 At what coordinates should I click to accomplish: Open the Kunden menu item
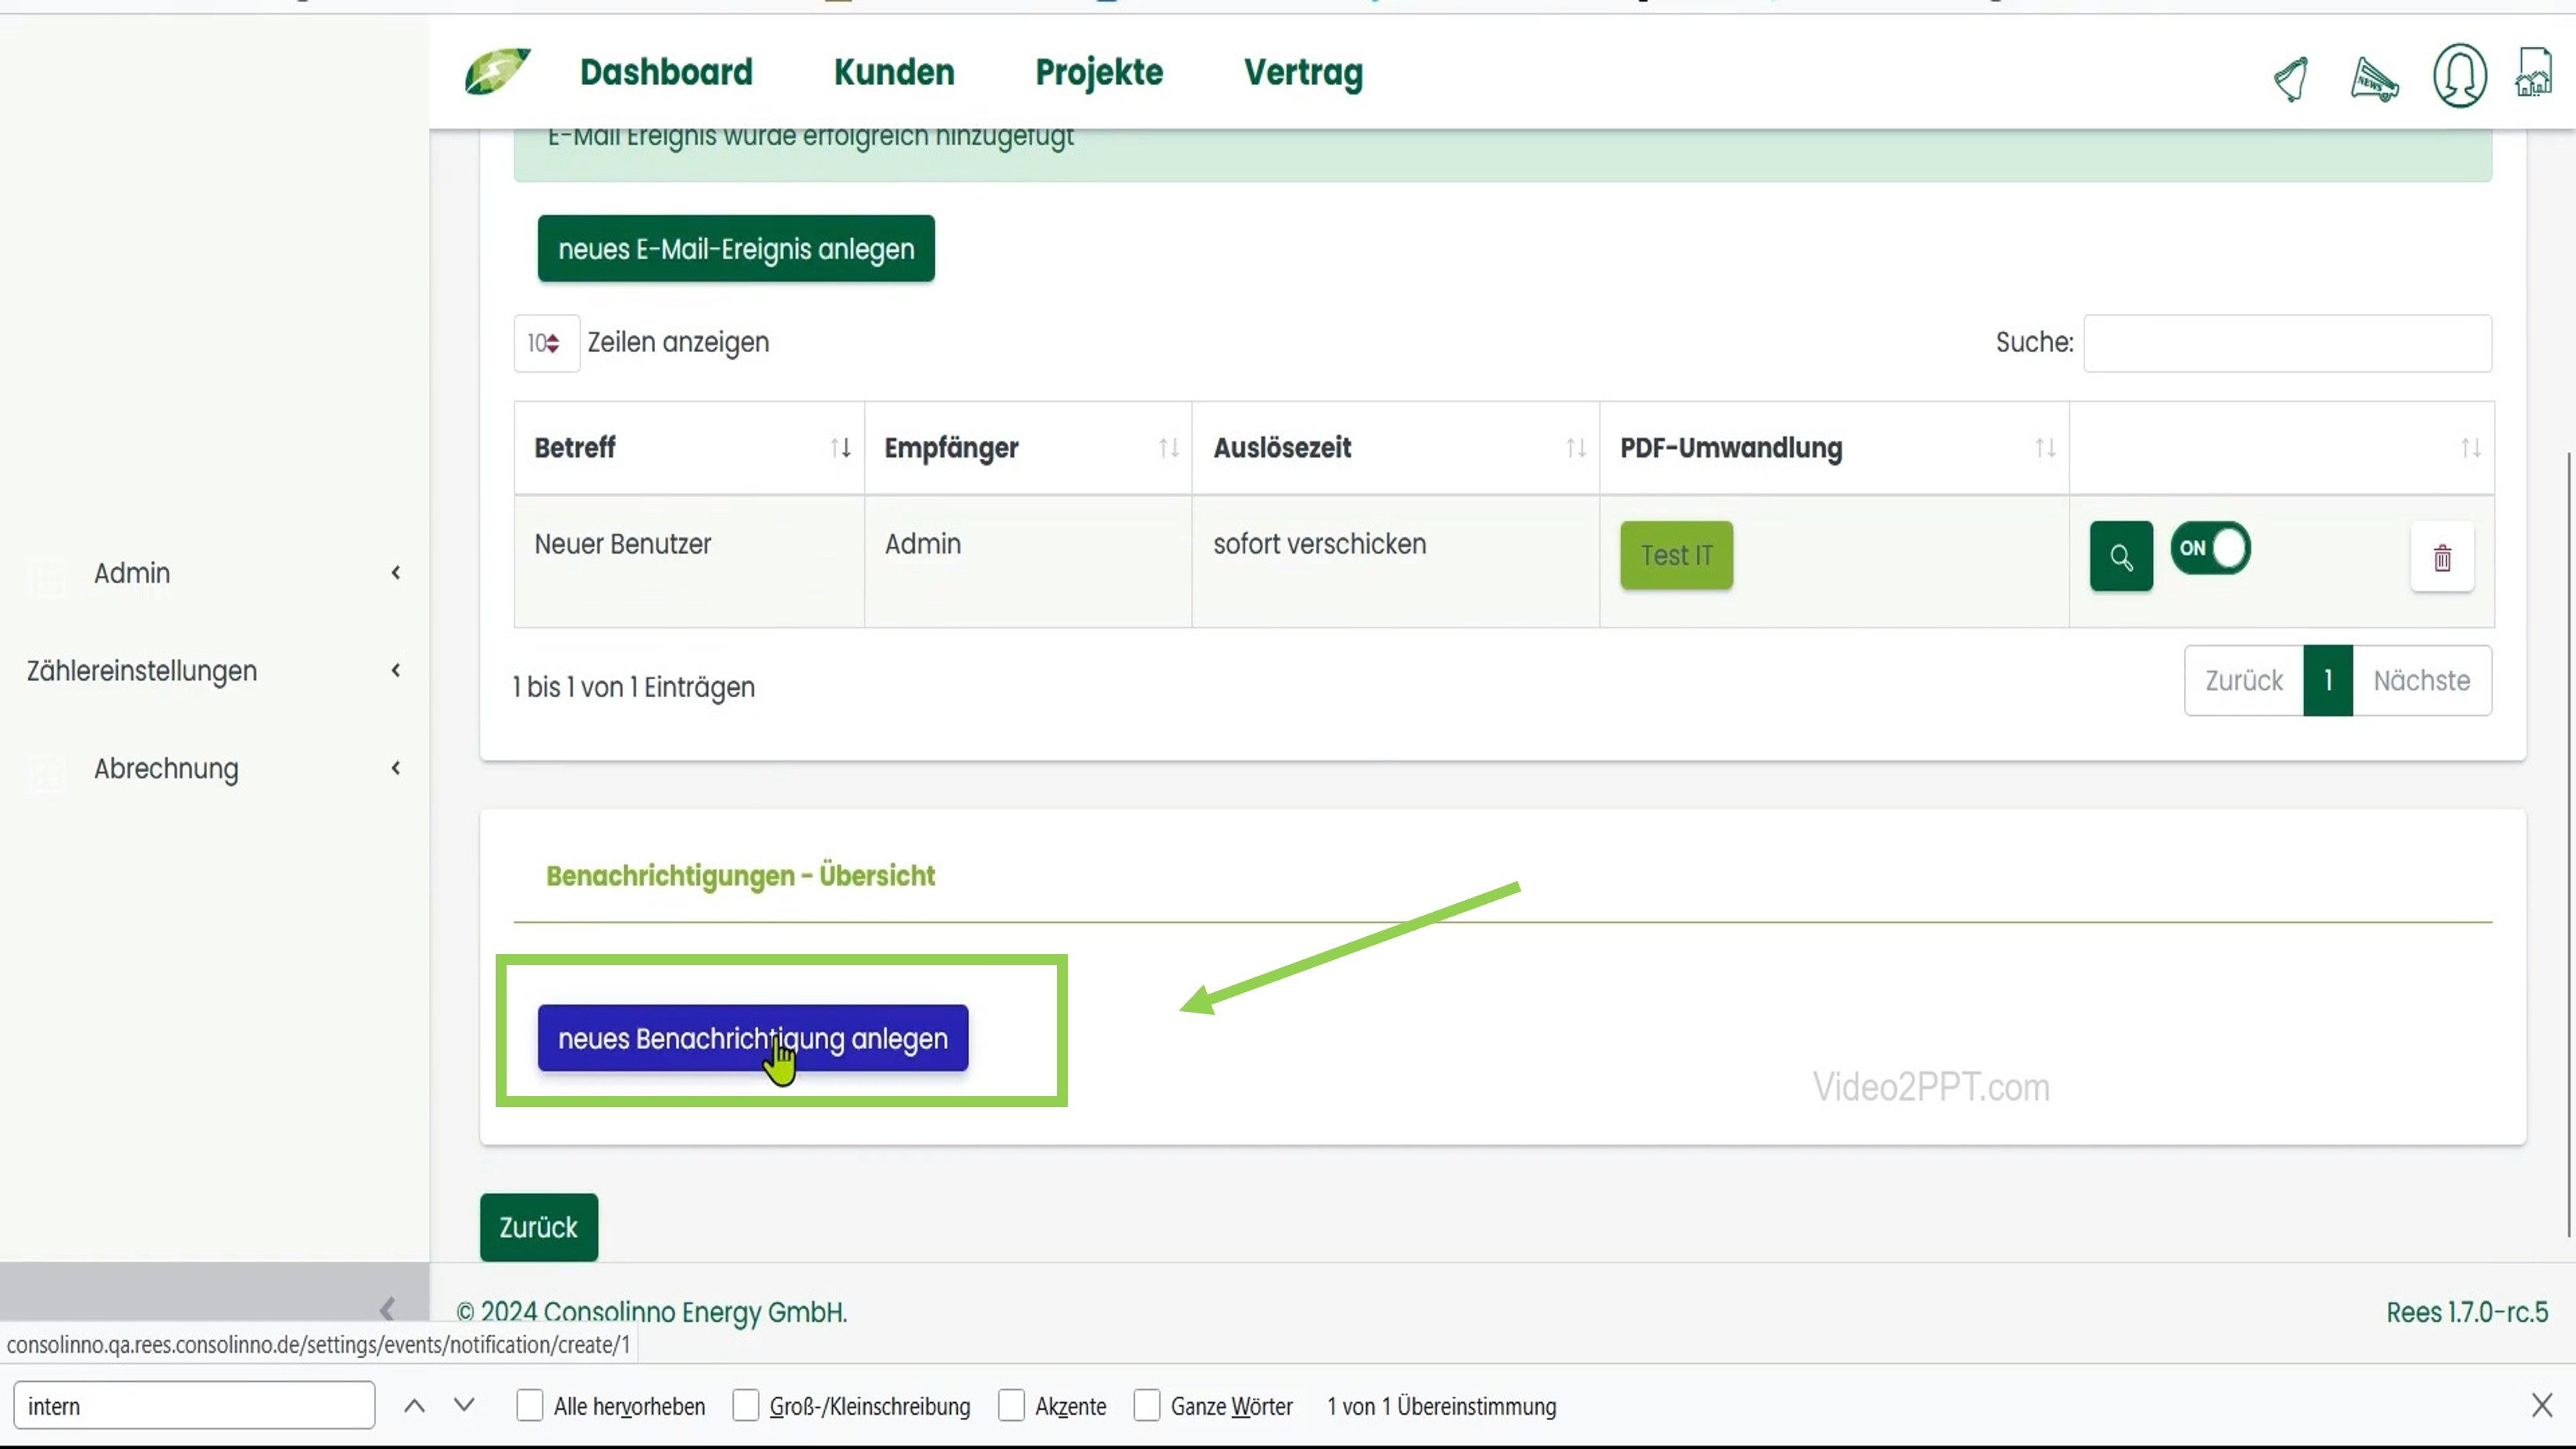click(894, 72)
